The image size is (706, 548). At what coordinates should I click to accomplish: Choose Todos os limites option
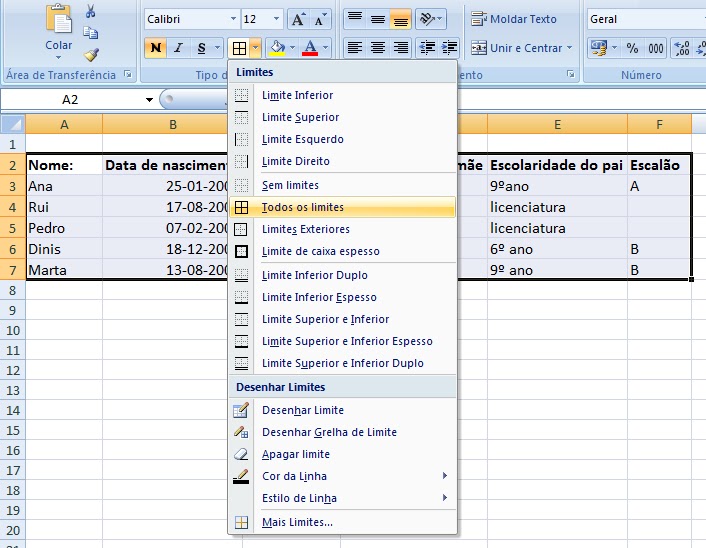tap(342, 207)
